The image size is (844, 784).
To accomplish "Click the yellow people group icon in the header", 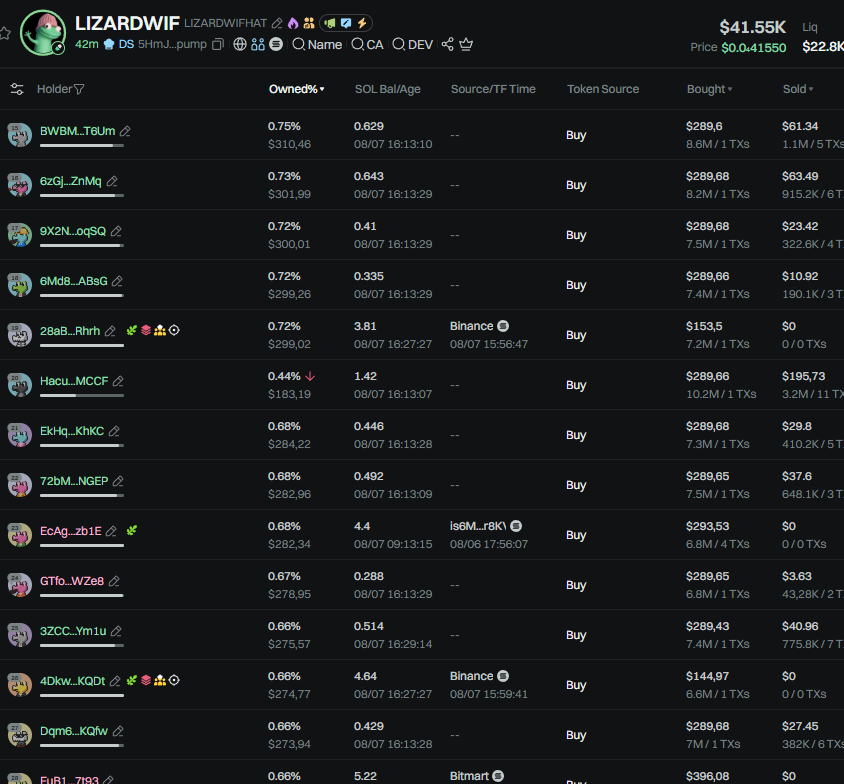I will pyautogui.click(x=308, y=23).
